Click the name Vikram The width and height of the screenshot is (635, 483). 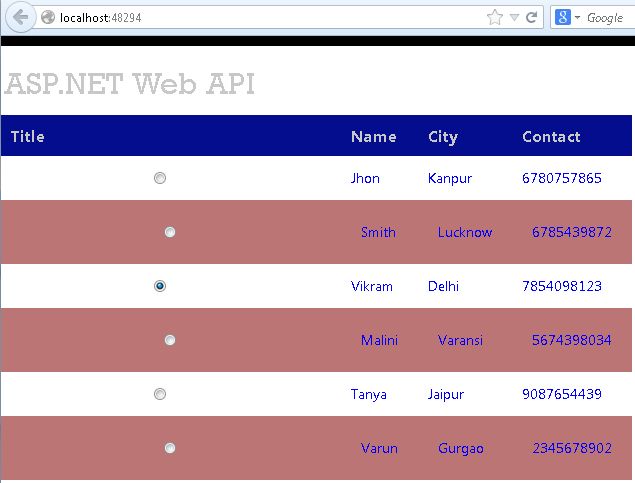371,286
